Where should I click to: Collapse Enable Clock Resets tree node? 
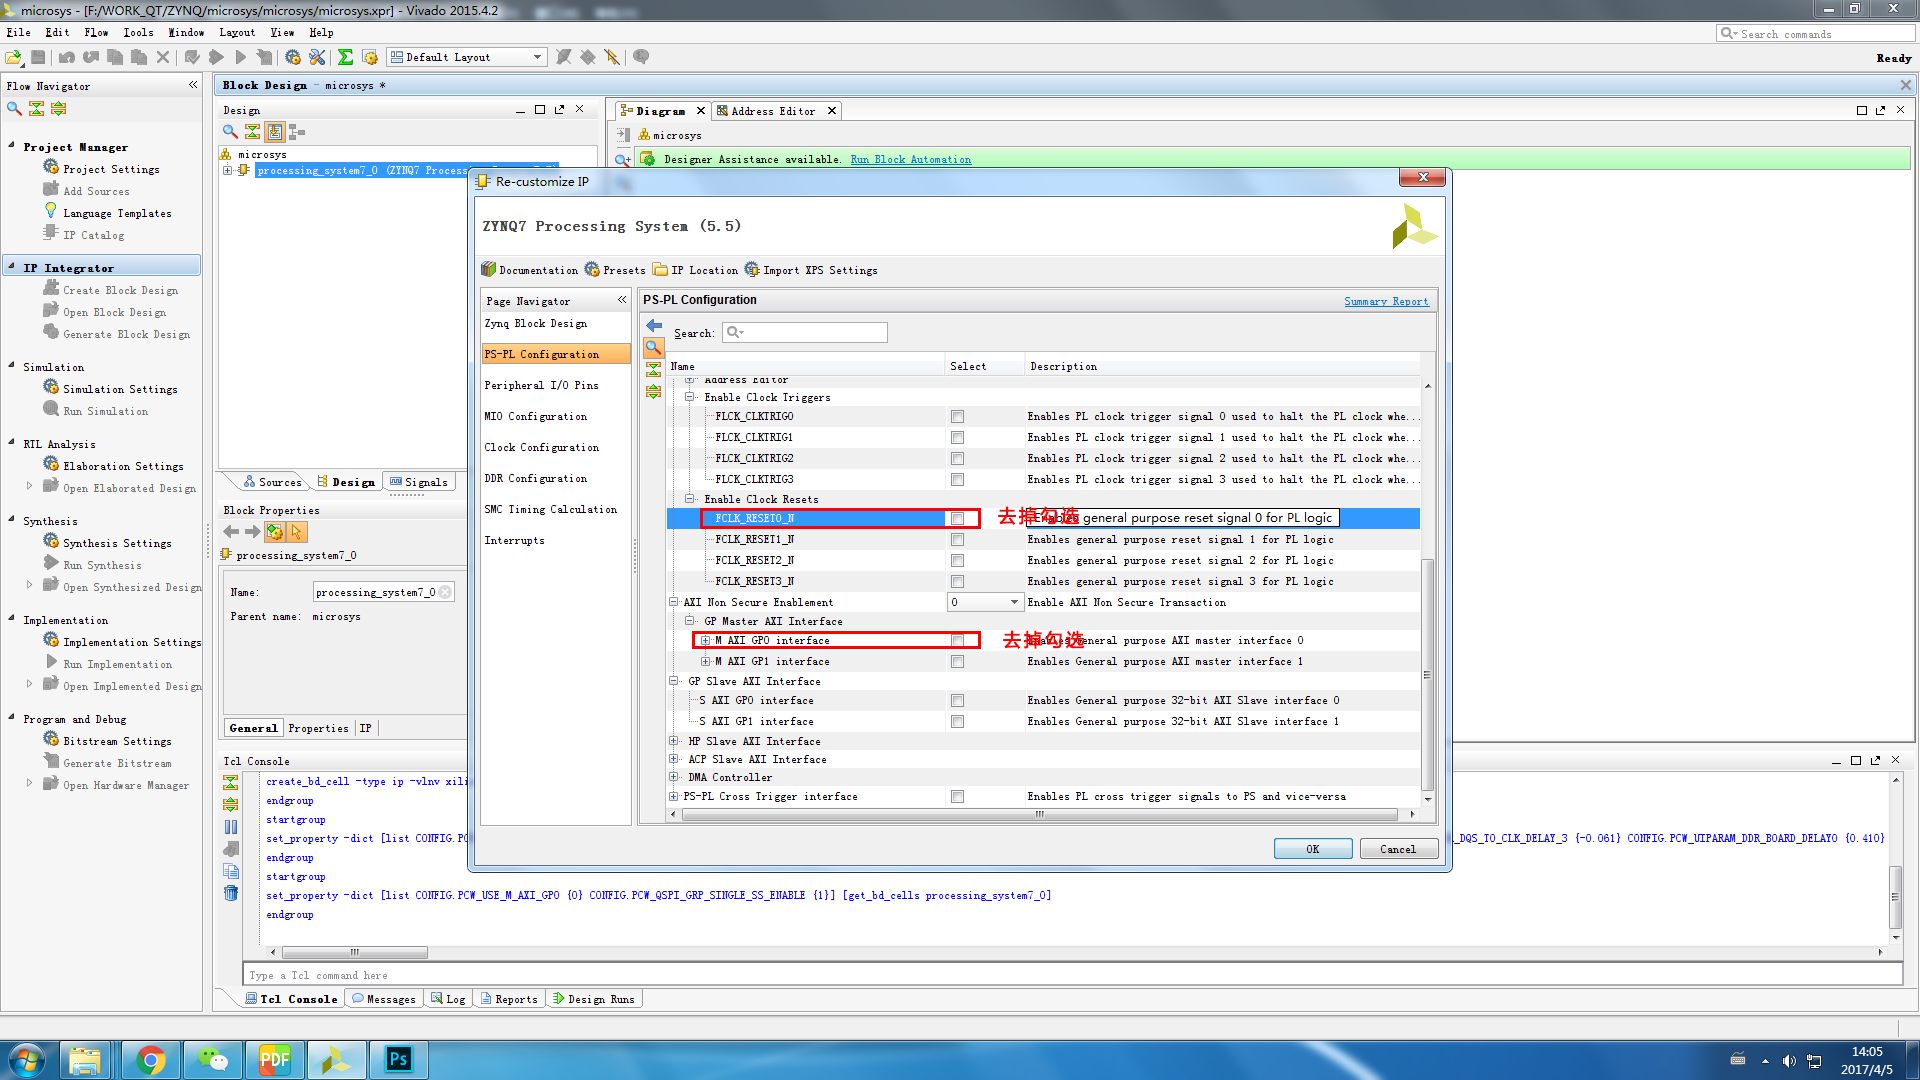689,499
